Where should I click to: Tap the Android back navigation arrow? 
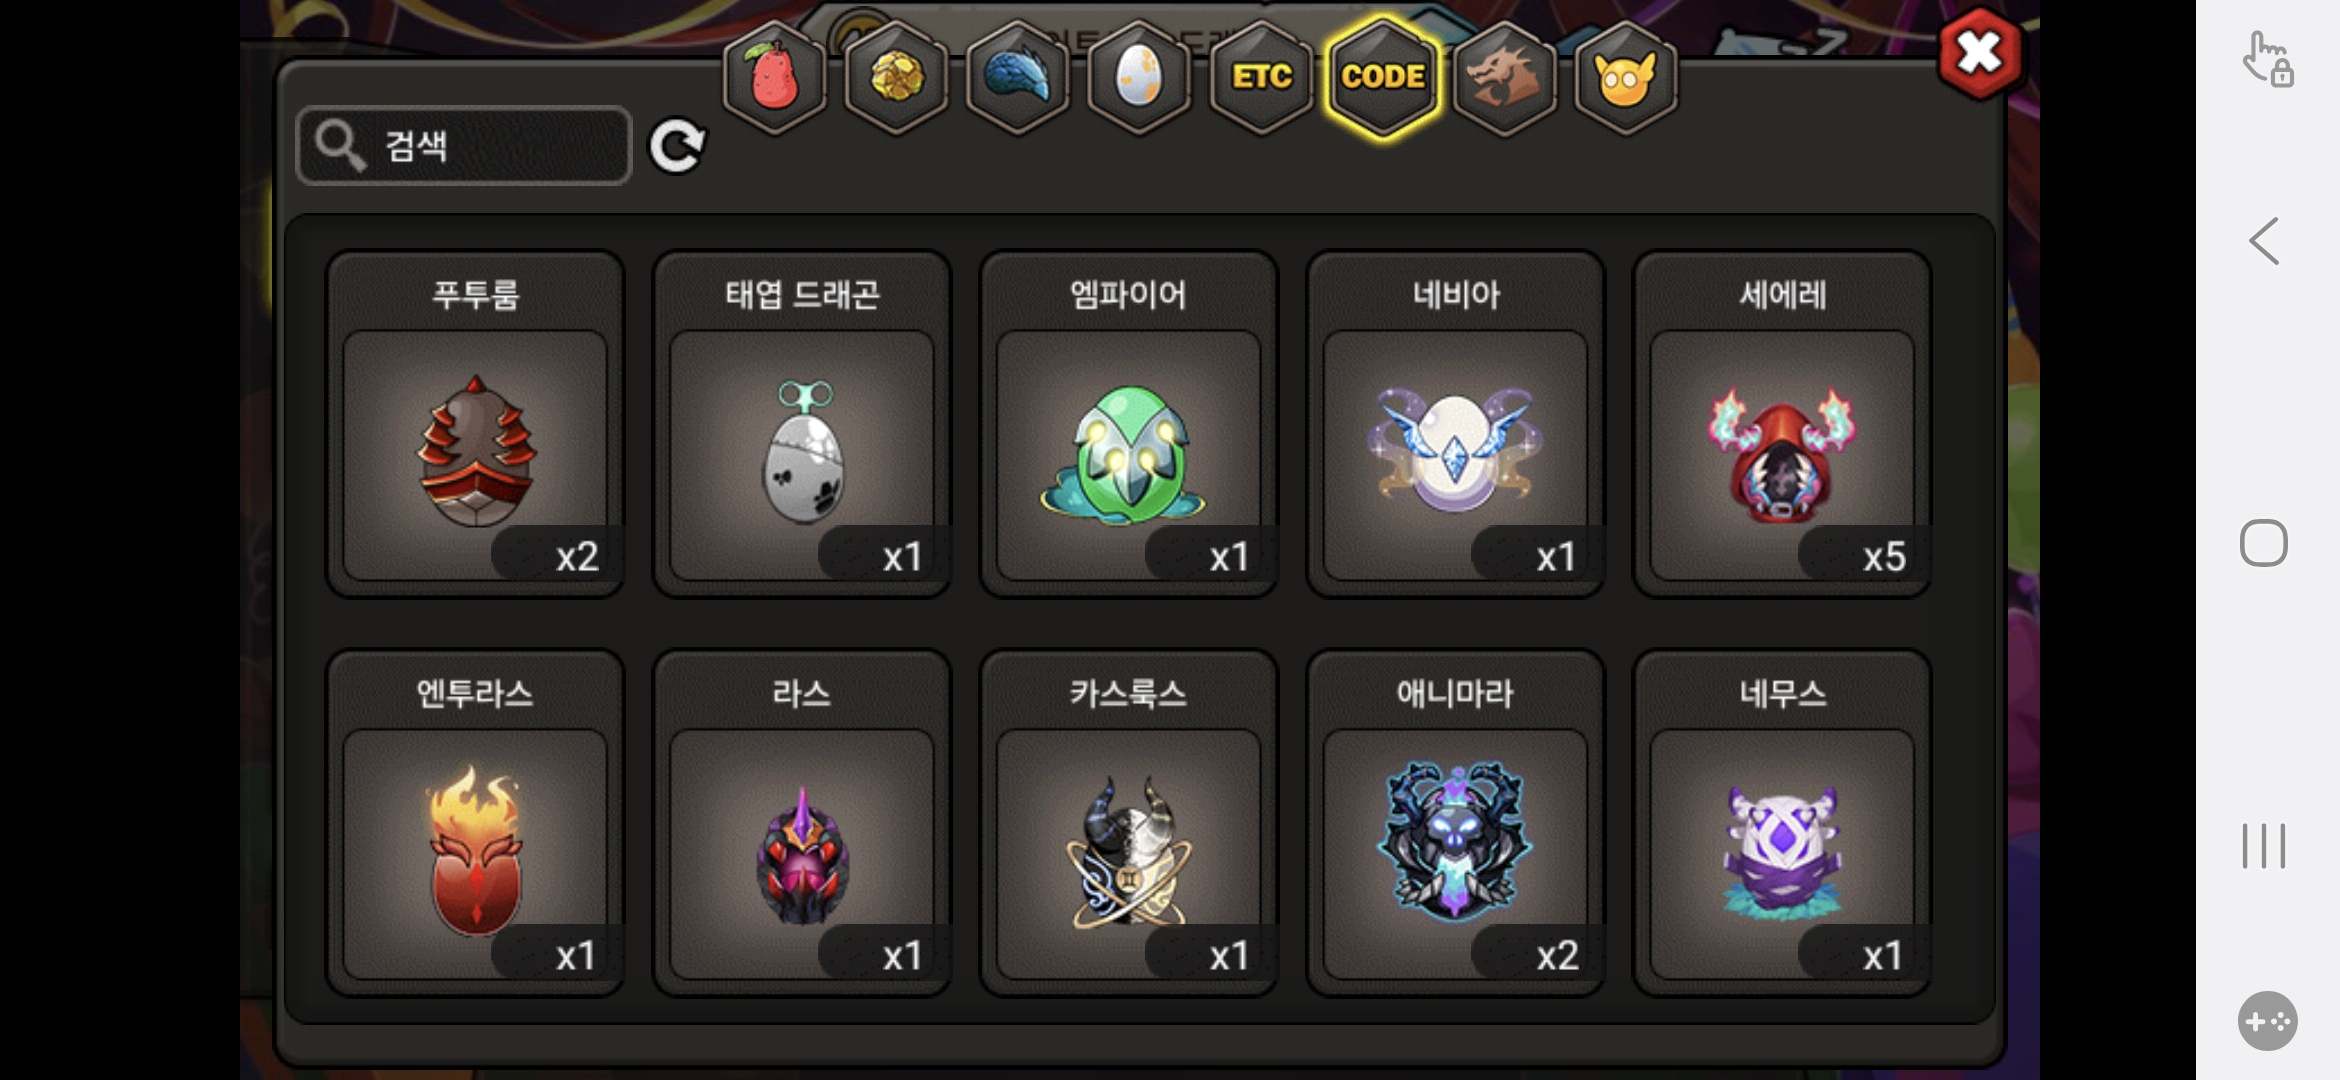click(2264, 241)
